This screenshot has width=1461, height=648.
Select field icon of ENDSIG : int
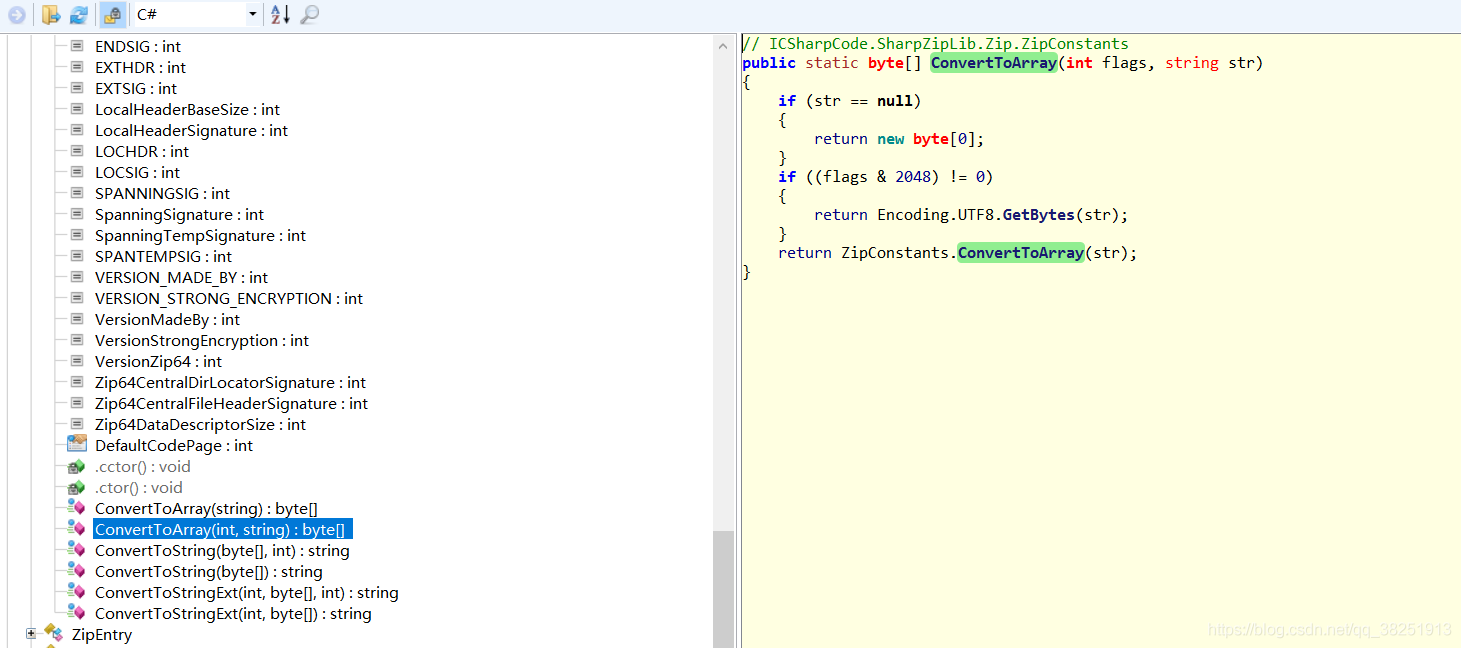77,46
